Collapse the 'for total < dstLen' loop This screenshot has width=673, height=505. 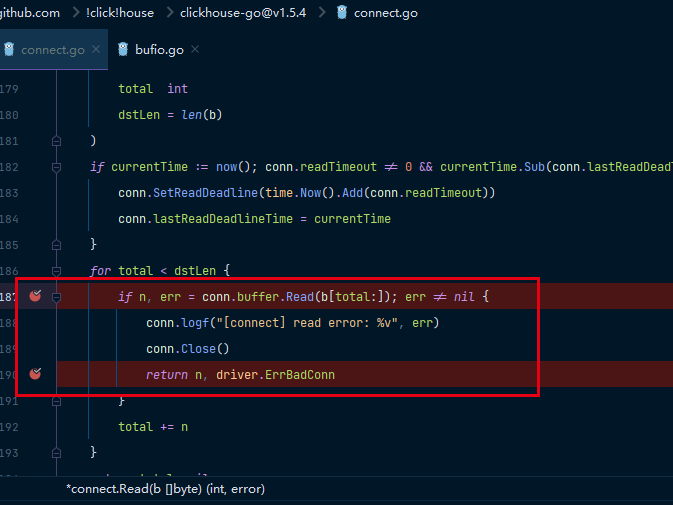point(57,270)
